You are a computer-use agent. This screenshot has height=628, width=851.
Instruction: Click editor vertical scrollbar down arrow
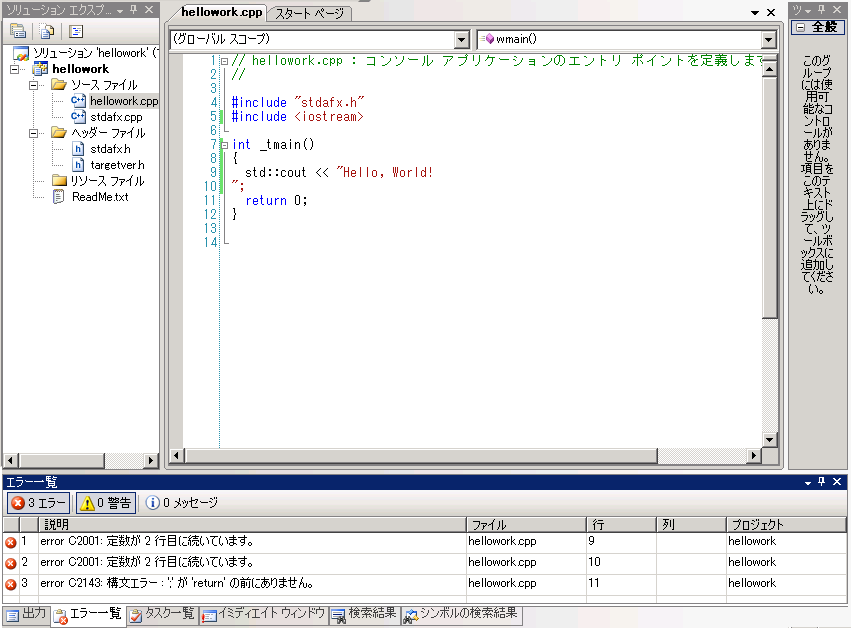click(769, 440)
